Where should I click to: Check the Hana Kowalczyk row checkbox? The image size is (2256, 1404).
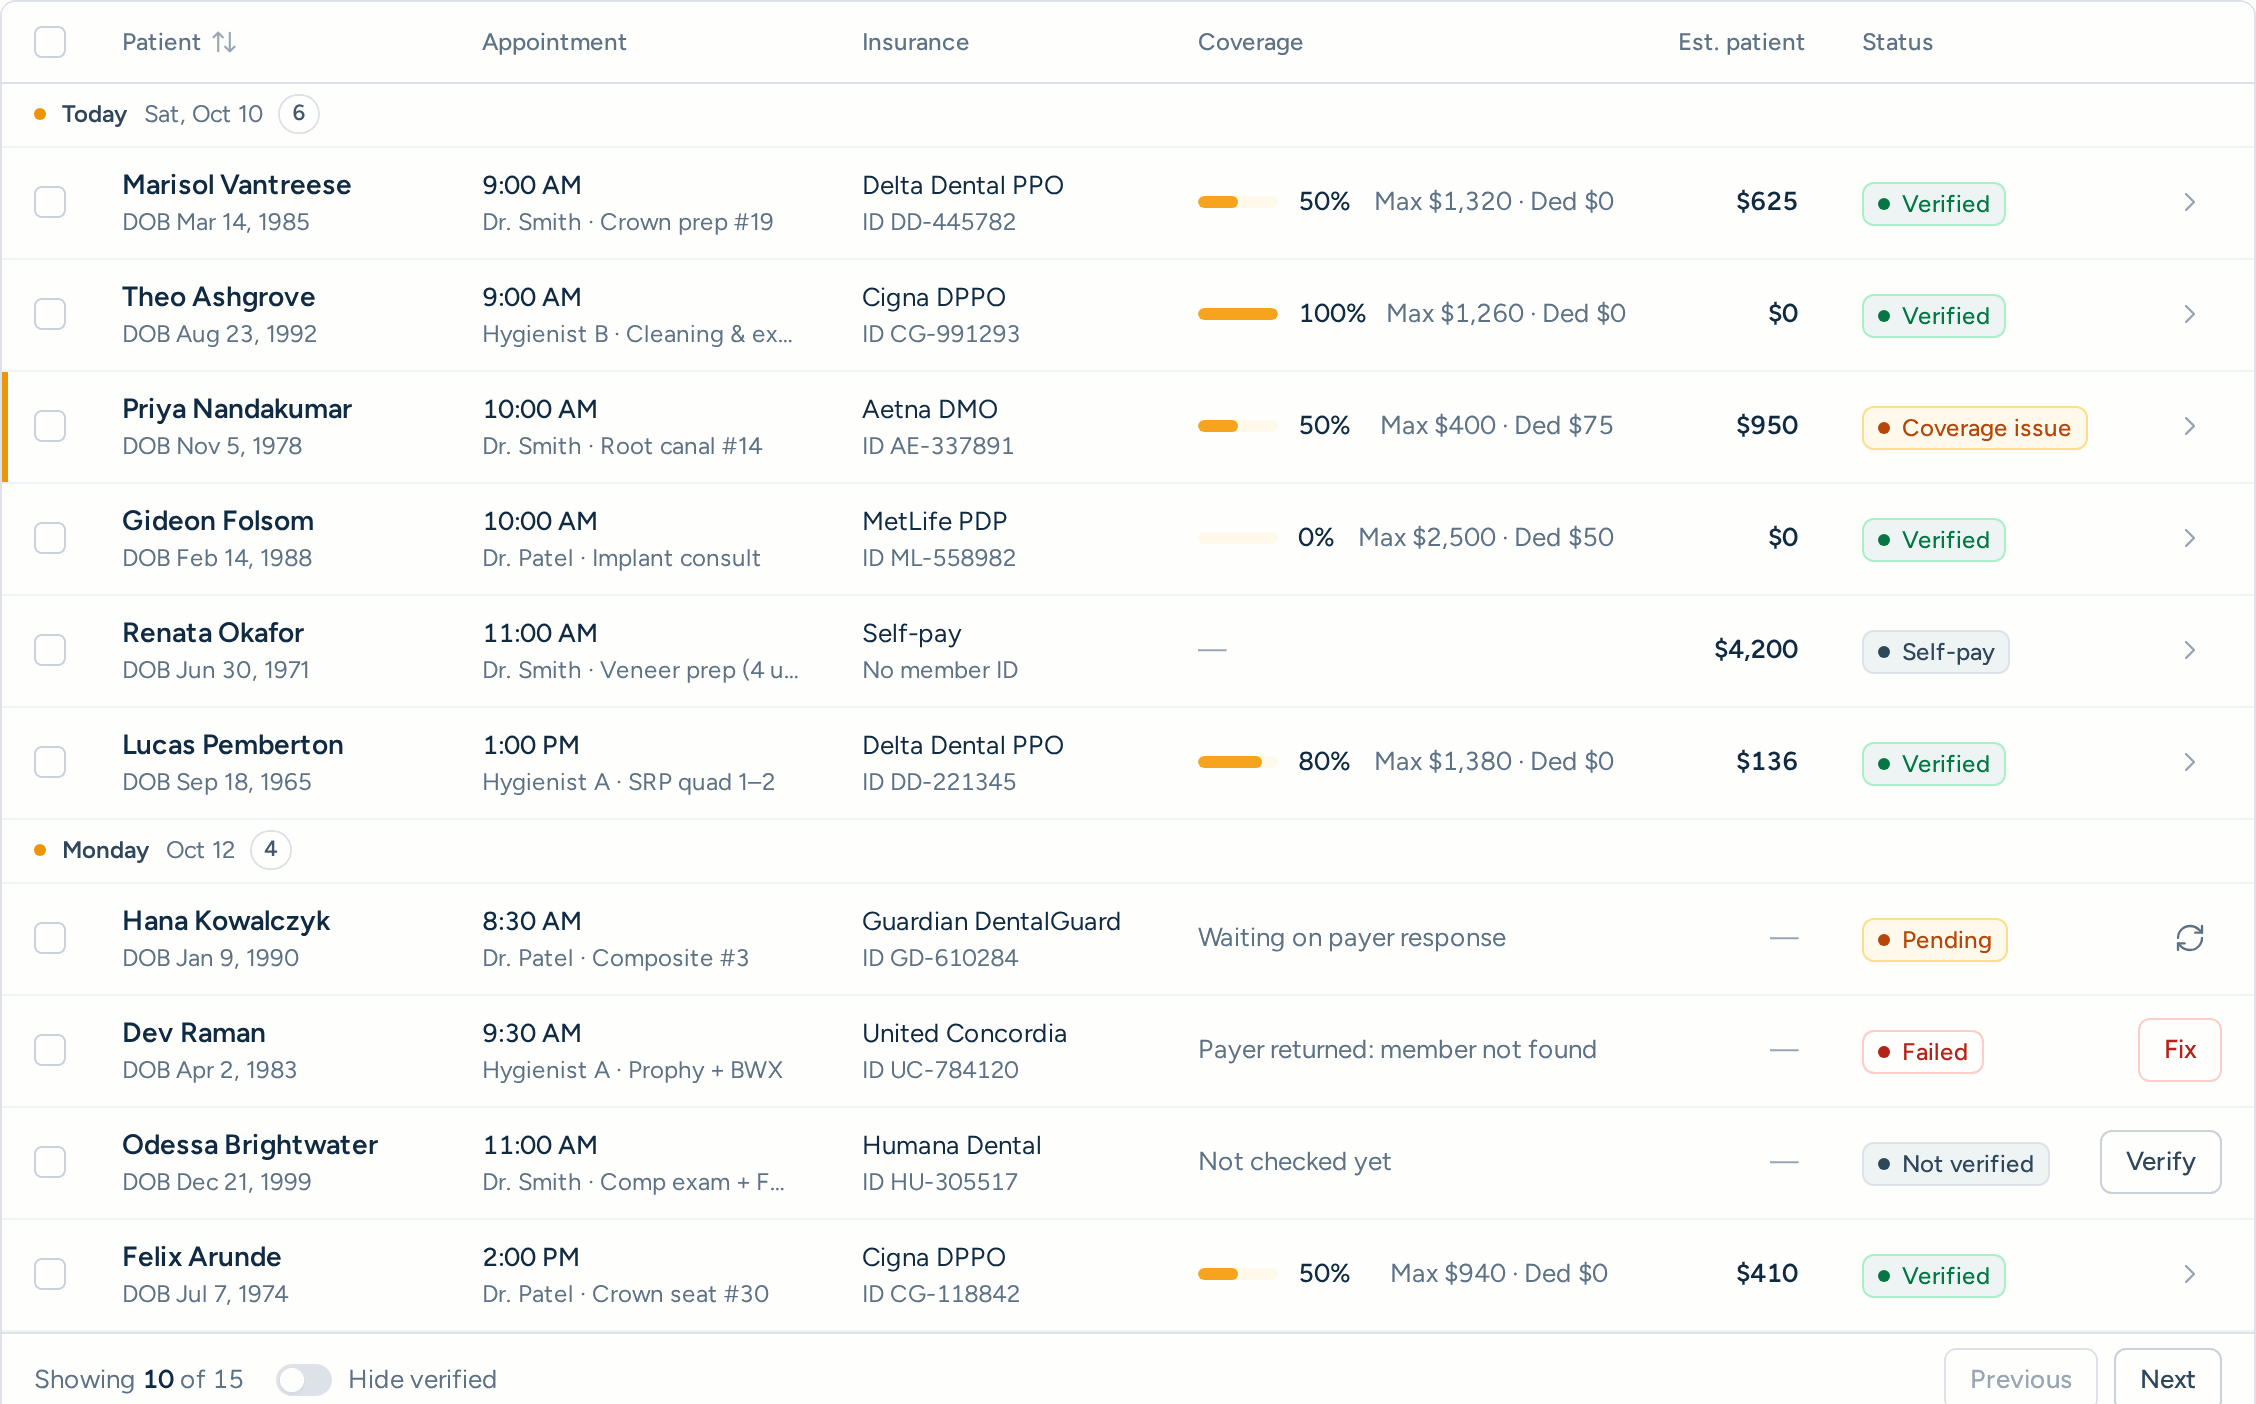coord(50,938)
